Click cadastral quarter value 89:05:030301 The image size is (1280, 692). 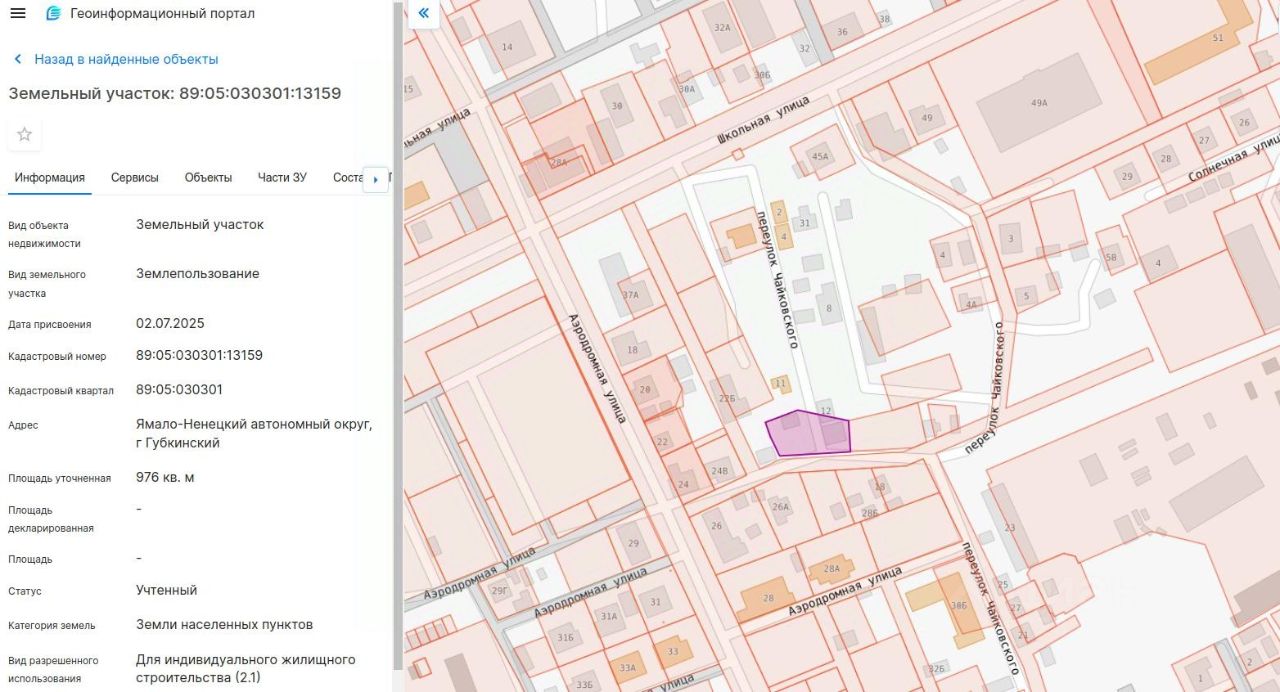click(x=179, y=389)
